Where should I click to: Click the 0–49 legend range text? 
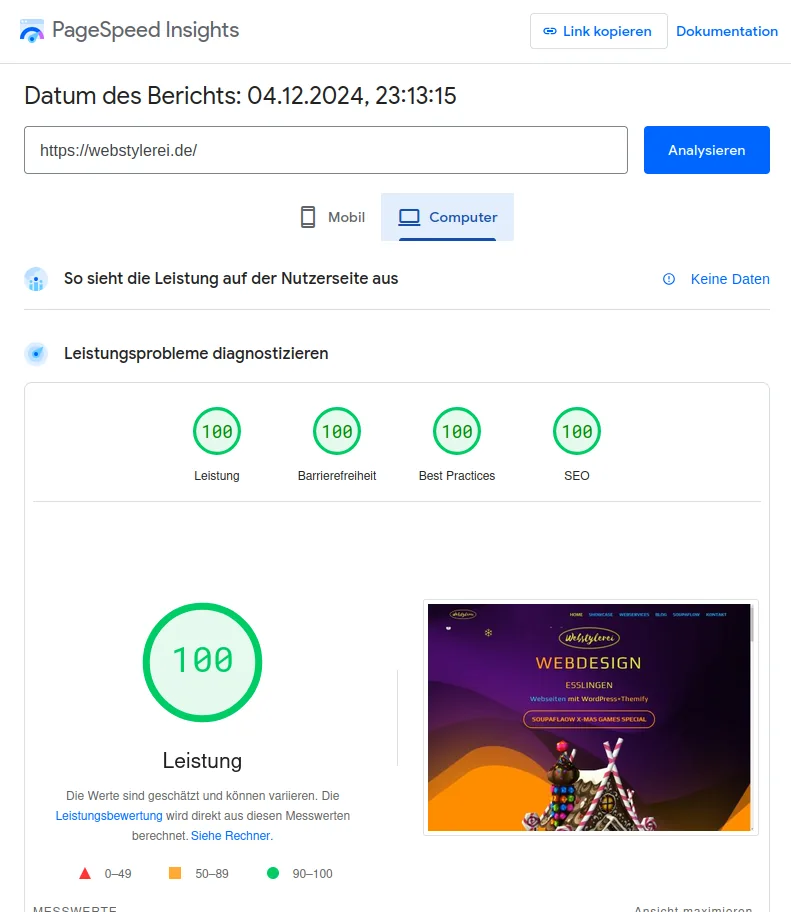point(118,874)
